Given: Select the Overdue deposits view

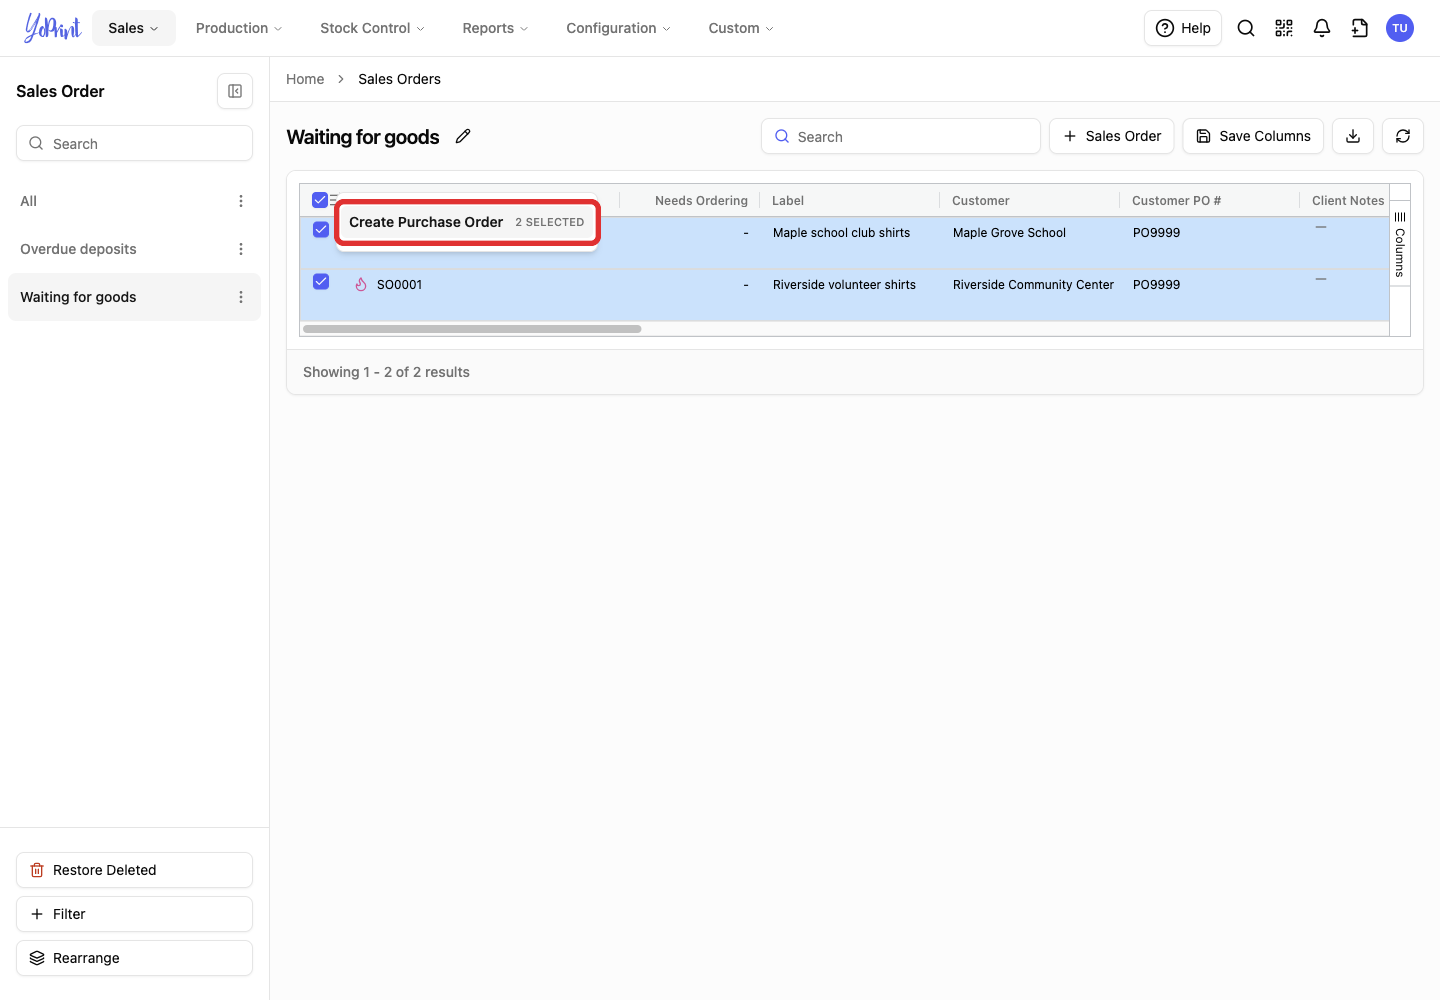Looking at the screenshot, I should 134,249.
